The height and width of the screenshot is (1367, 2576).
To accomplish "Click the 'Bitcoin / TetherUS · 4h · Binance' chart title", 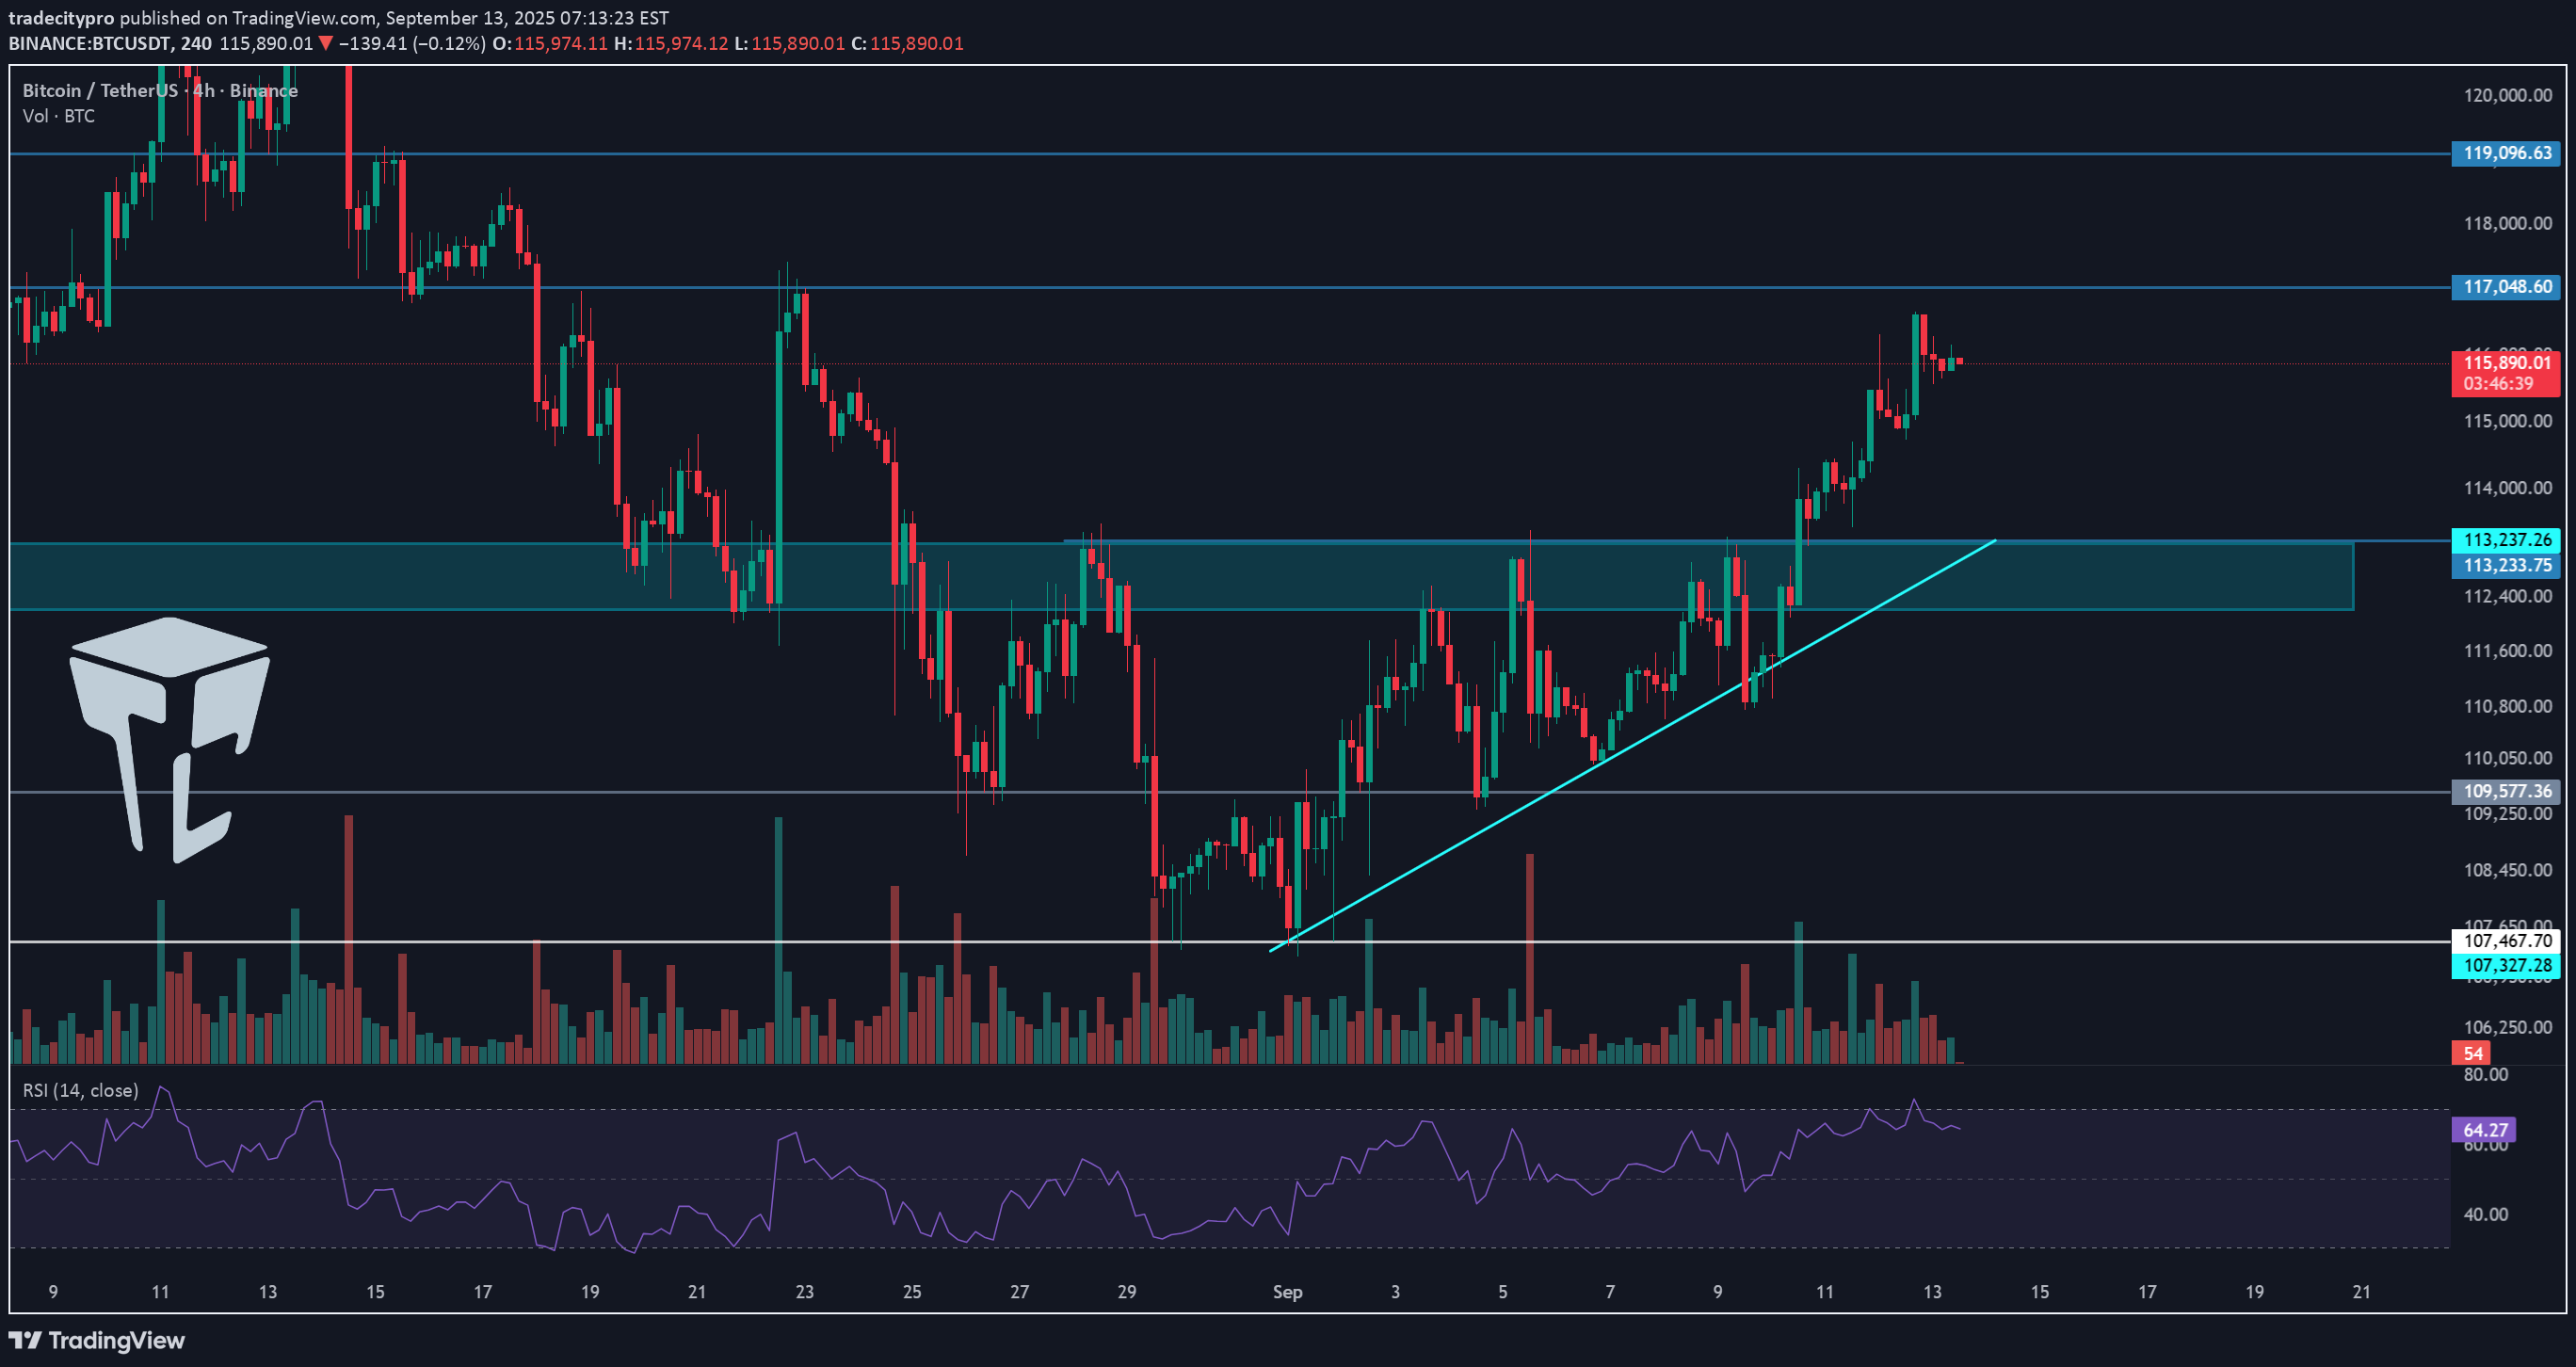I will (160, 90).
